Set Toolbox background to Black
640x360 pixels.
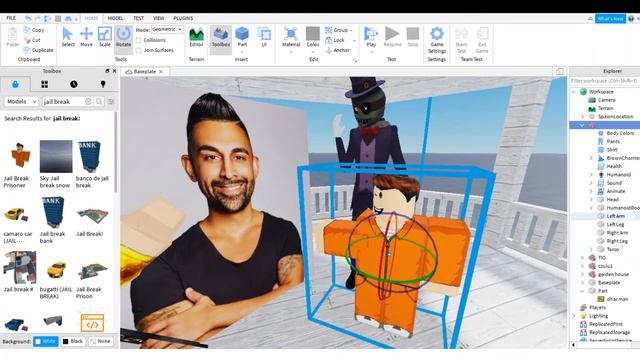73,341
